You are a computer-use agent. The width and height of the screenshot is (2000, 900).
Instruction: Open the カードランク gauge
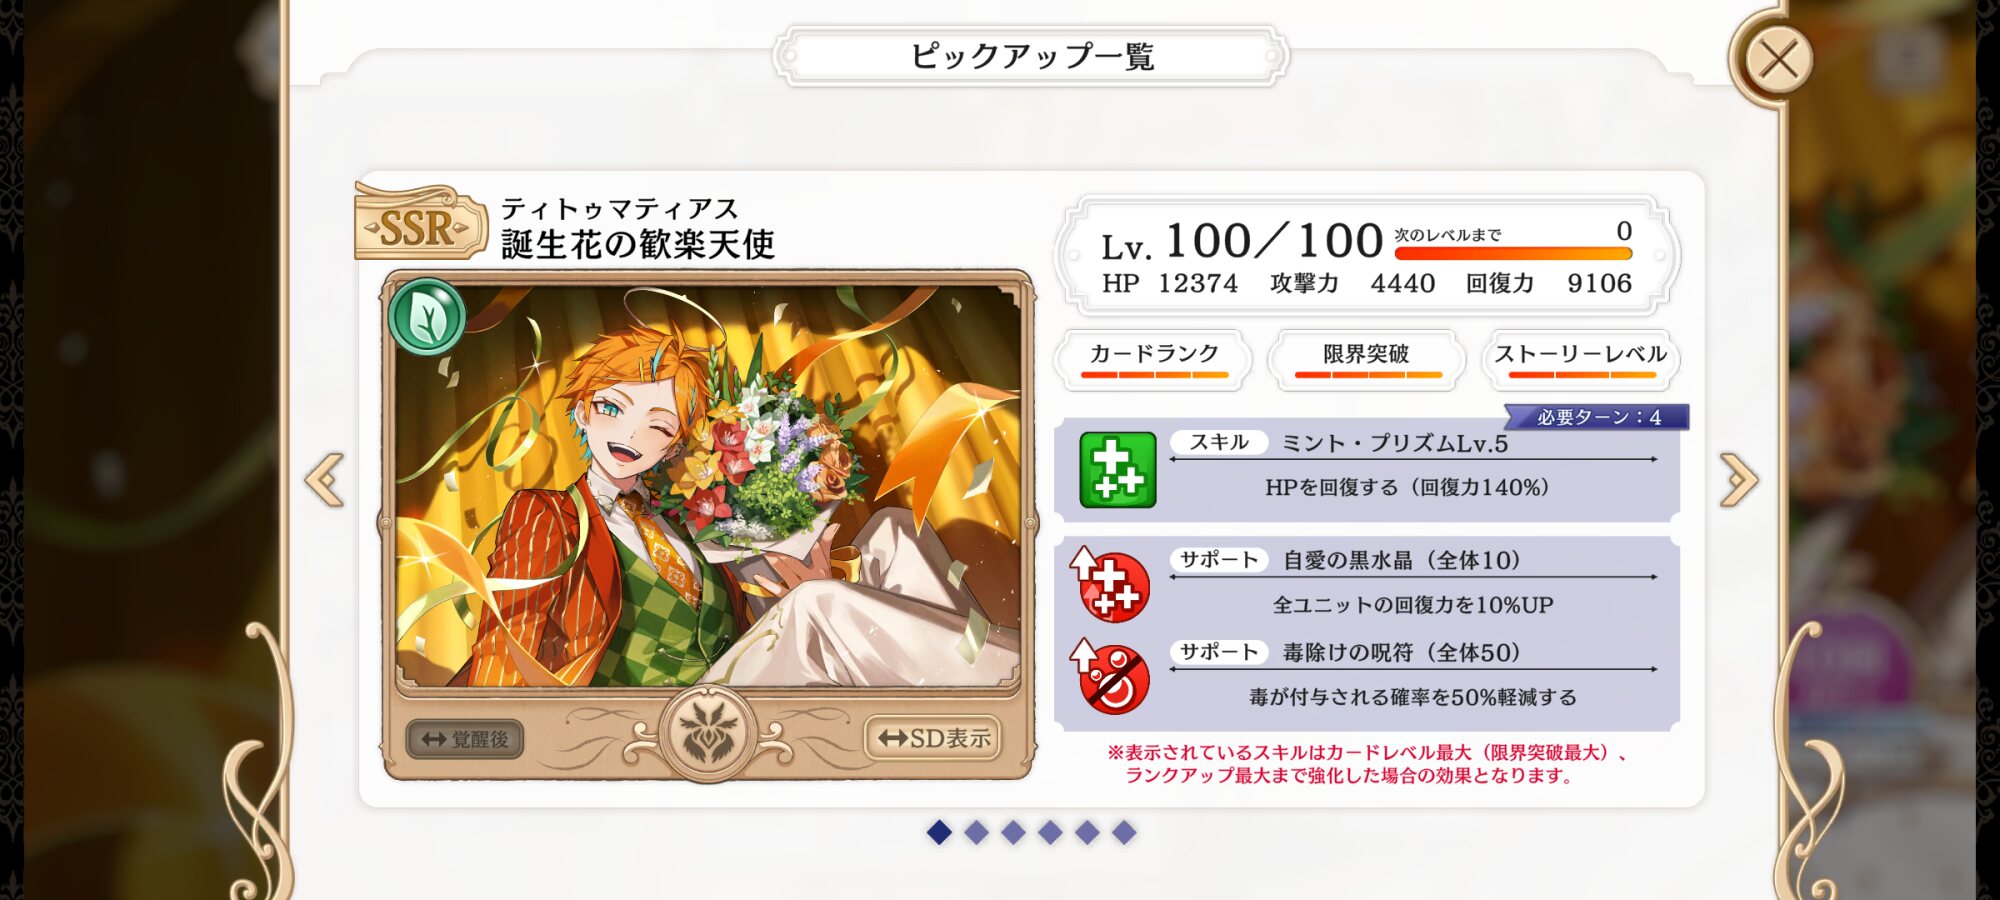[1154, 360]
